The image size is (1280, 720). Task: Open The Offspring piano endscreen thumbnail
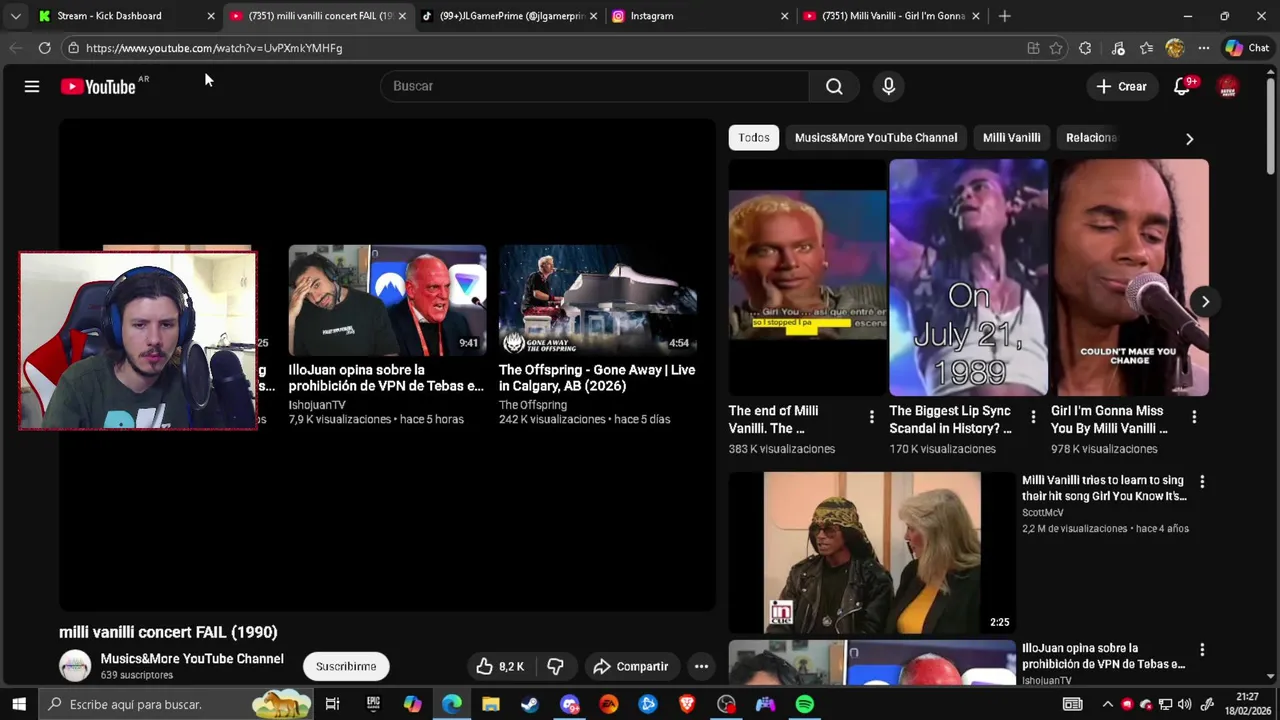coord(598,300)
